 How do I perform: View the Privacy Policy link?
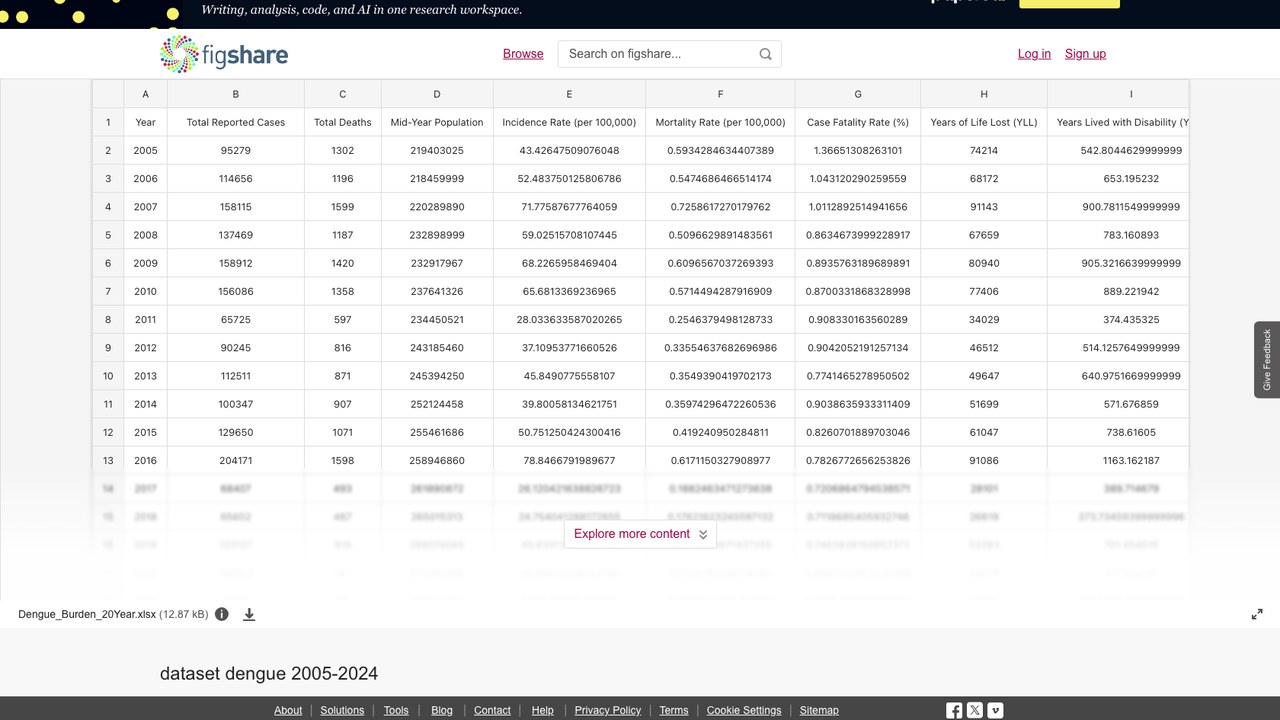608,710
